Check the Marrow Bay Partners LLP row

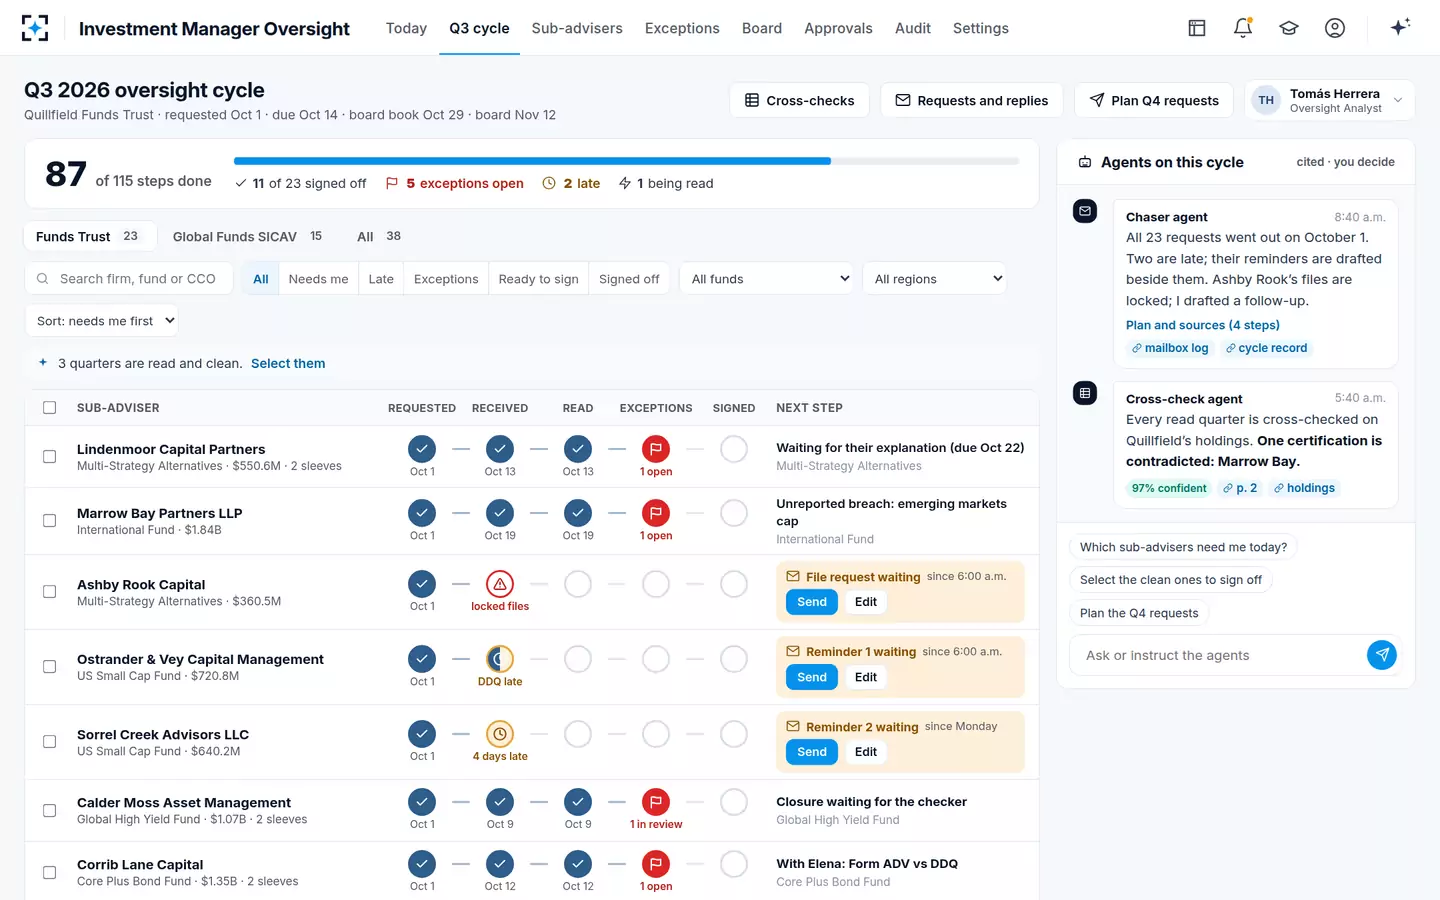(x=49, y=521)
